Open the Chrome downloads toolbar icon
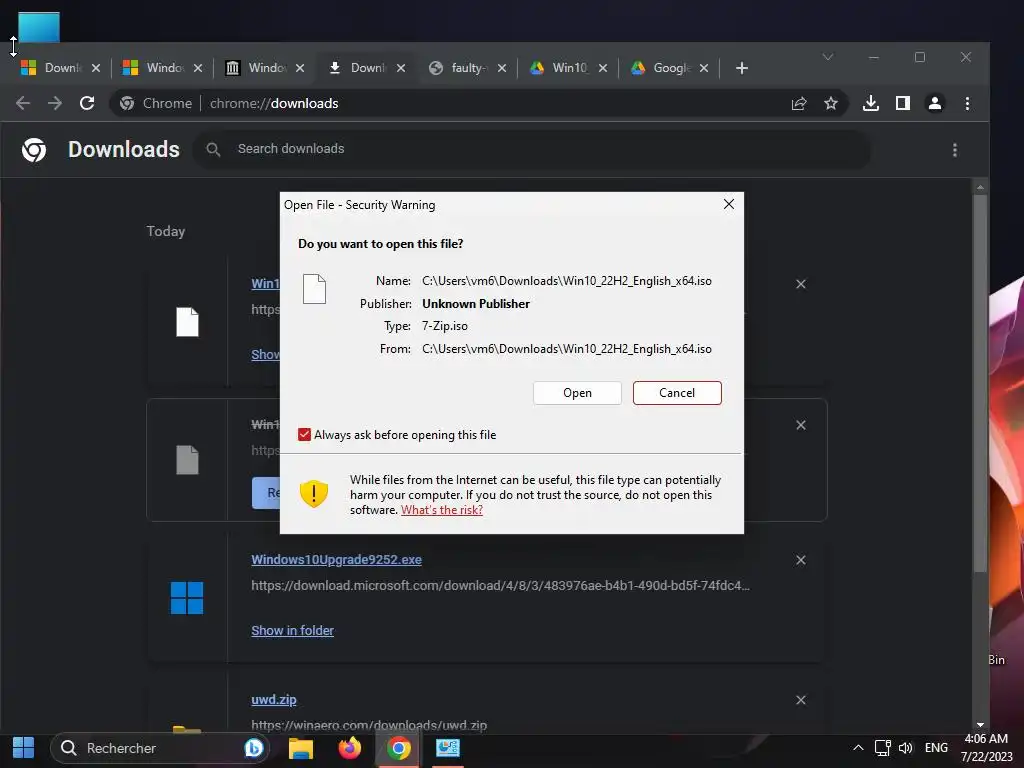The image size is (1024, 768). click(x=871, y=103)
